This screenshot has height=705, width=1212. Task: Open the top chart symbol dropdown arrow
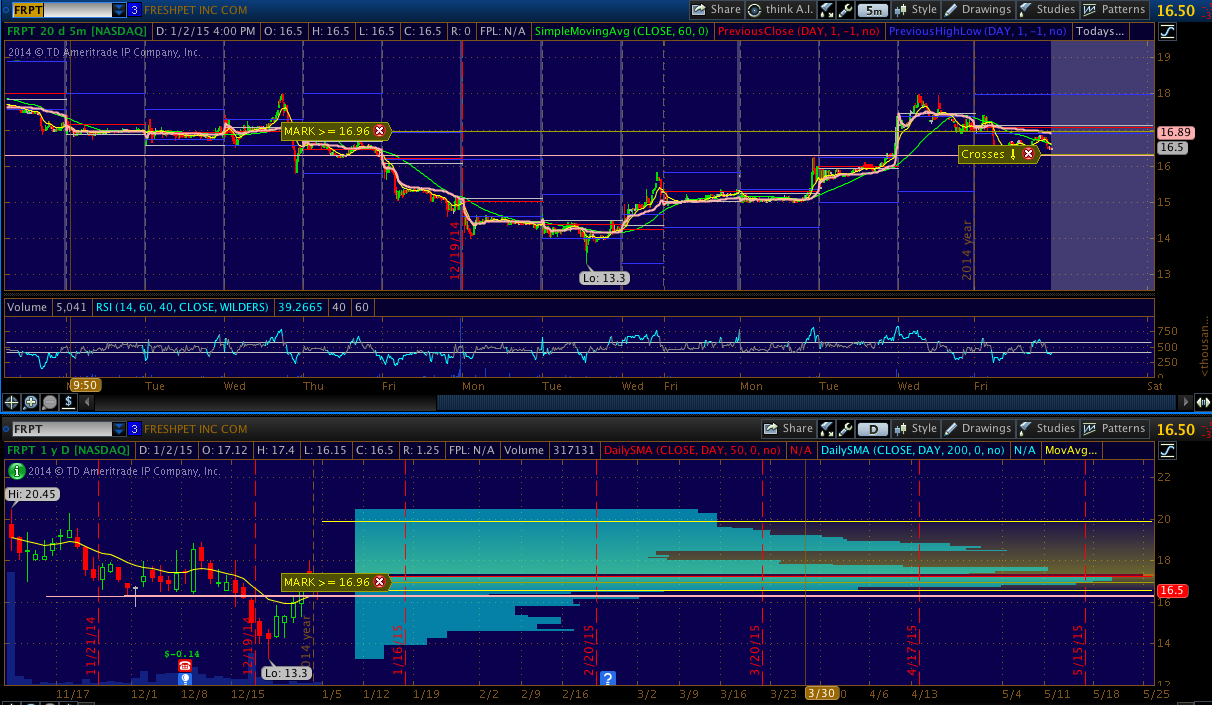pos(119,10)
